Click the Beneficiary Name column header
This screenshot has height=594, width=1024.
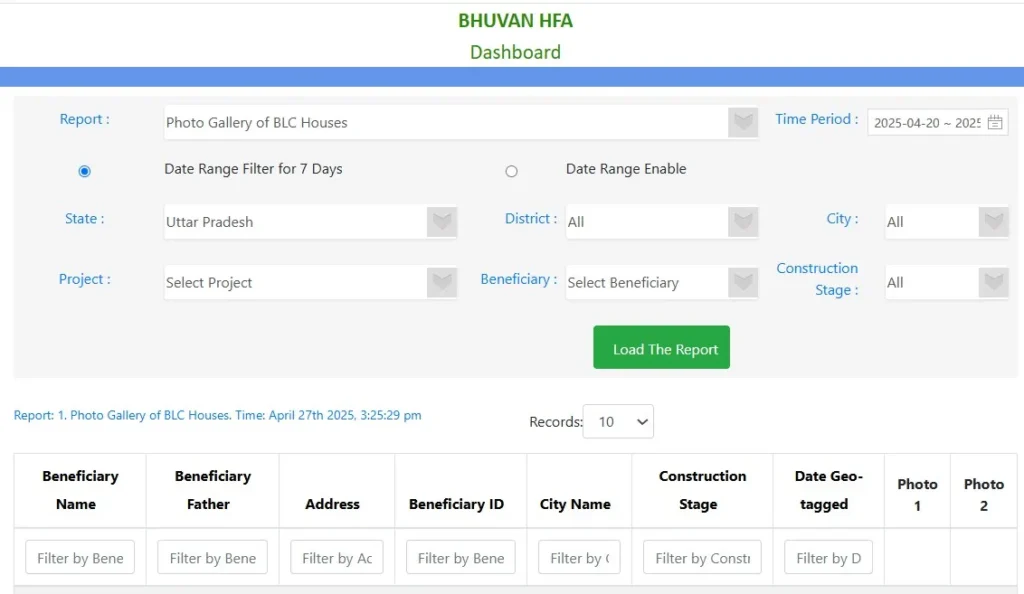80,490
